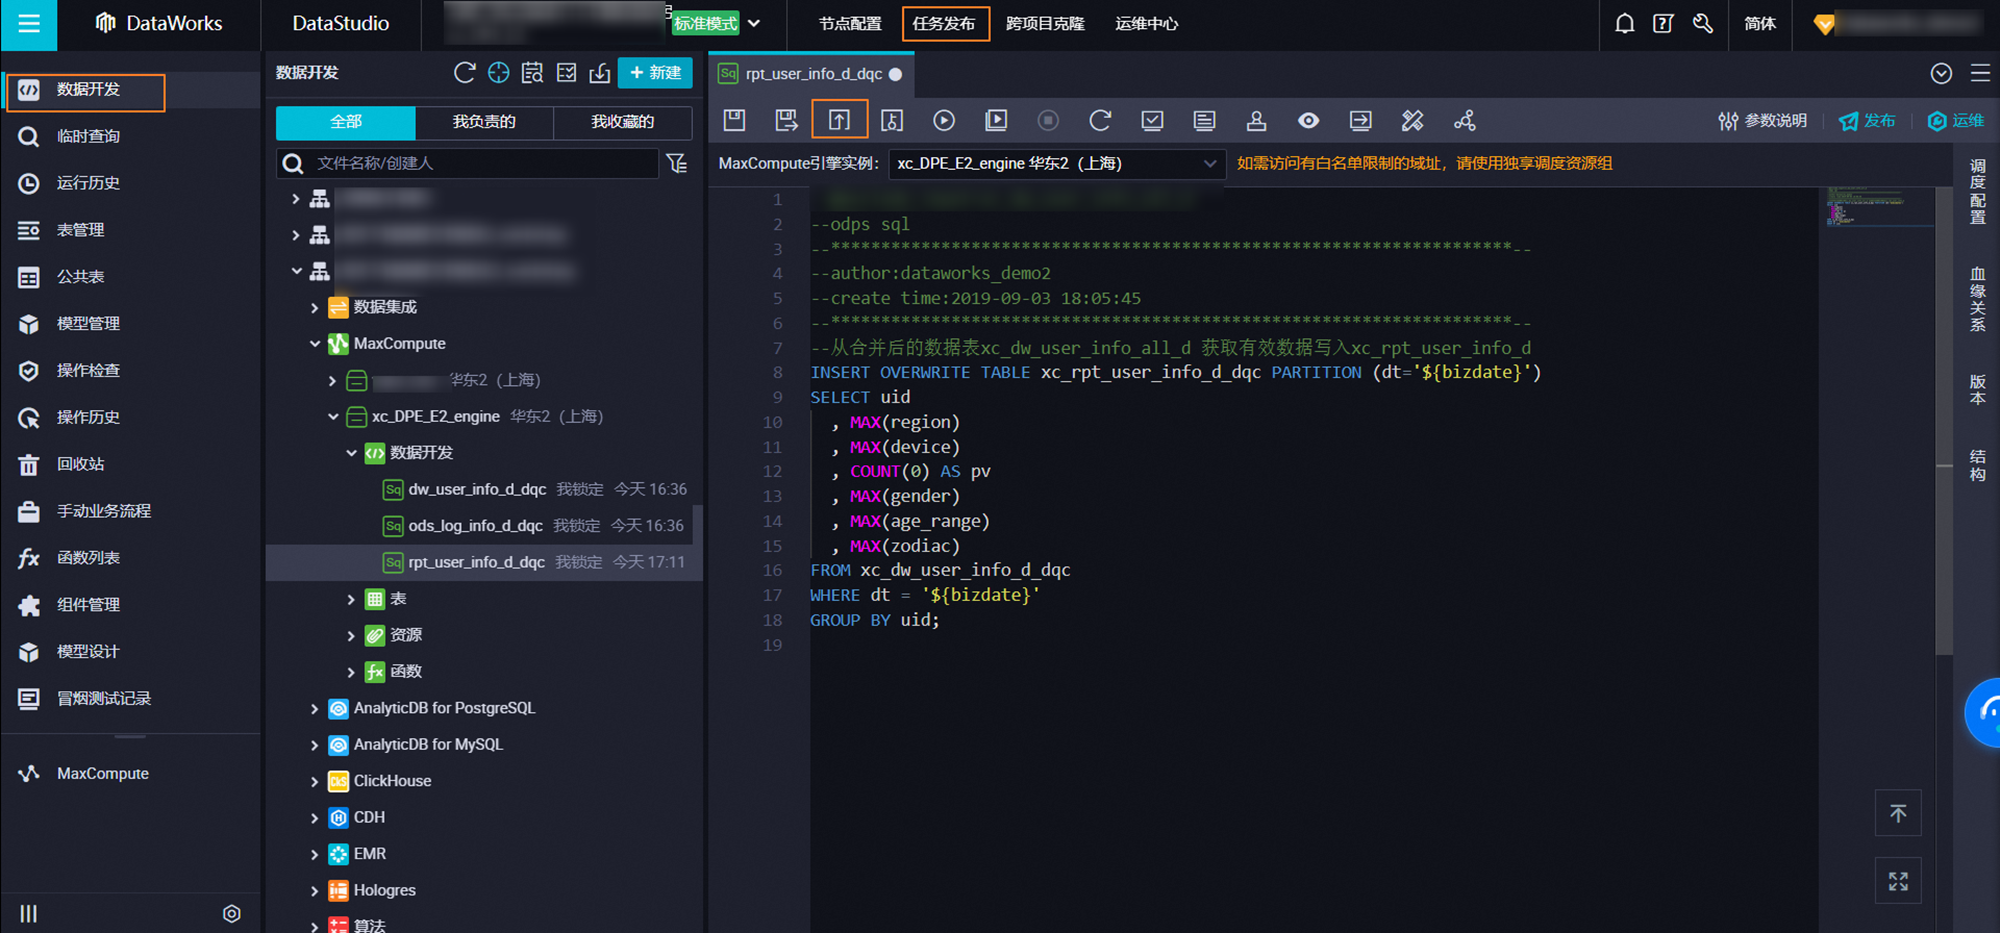Screen dimensions: 2000x933
Task: Select the 数据开发 sidebar item
Action: pyautogui.click(x=86, y=91)
